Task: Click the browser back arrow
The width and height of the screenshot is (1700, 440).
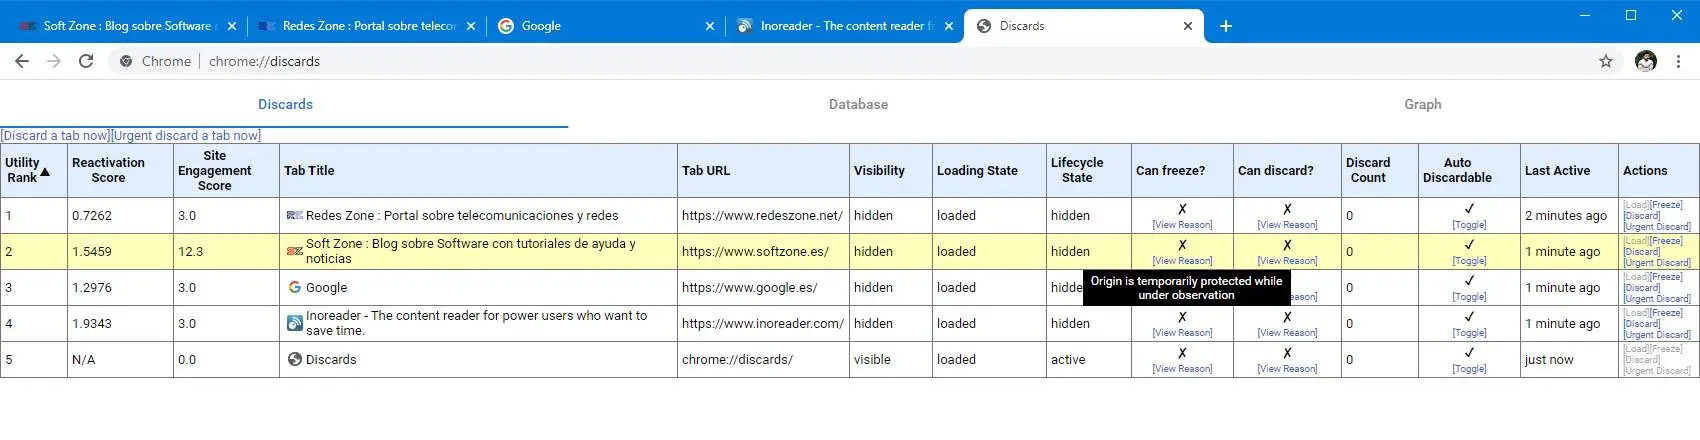Action: 21,61
